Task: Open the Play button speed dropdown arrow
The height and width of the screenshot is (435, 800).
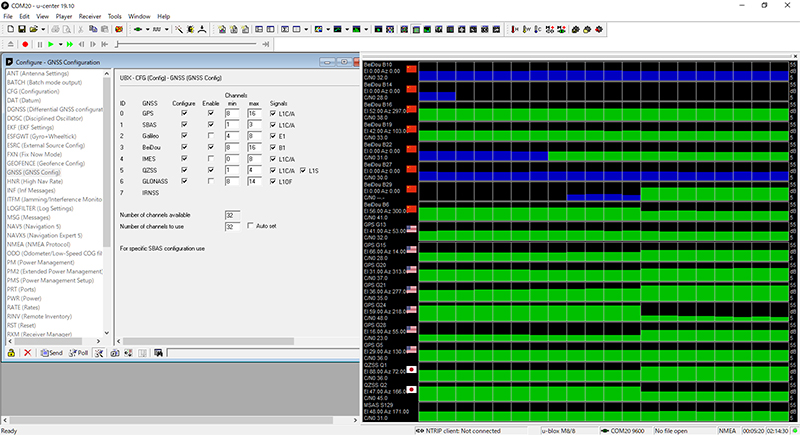Action: tap(59, 45)
